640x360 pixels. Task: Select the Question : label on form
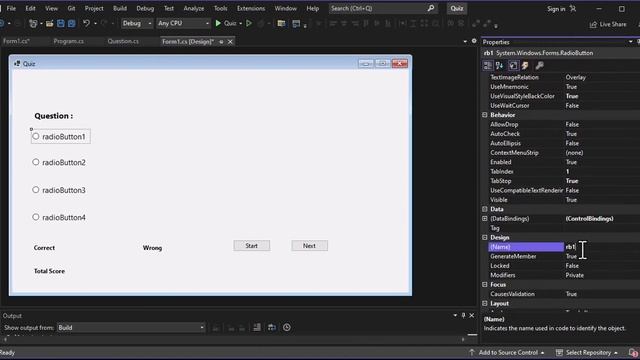point(53,116)
